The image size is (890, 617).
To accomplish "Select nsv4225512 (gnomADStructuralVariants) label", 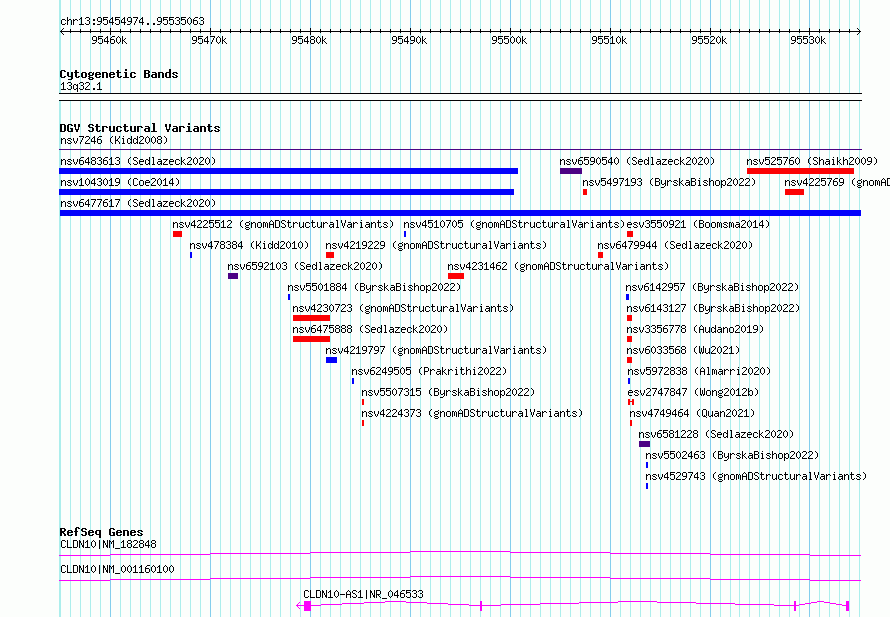I will 283,224.
